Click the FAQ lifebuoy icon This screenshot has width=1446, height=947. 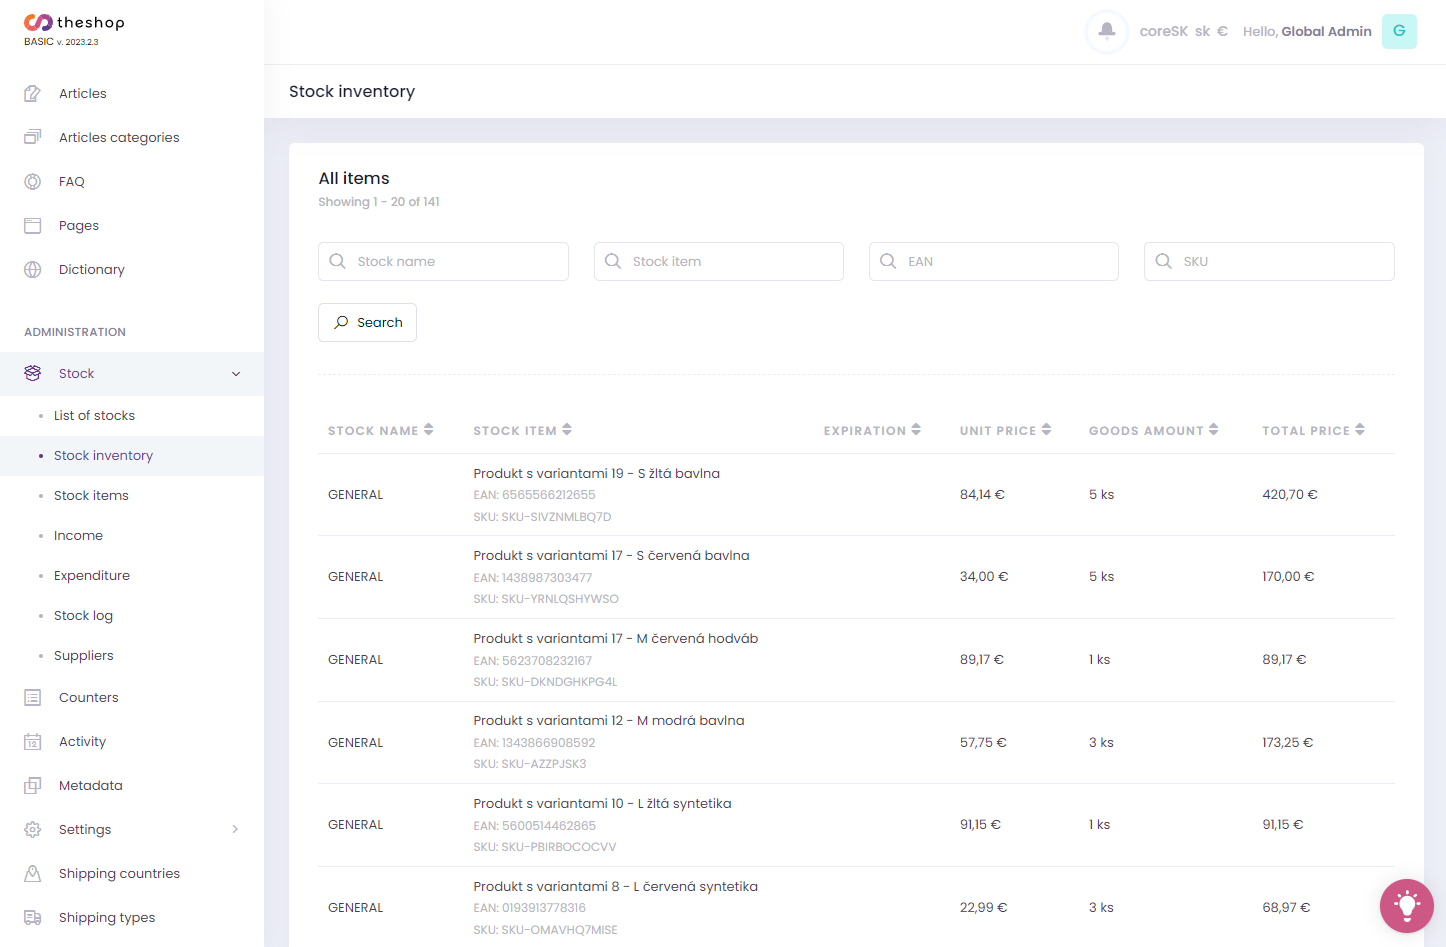pyautogui.click(x=33, y=182)
